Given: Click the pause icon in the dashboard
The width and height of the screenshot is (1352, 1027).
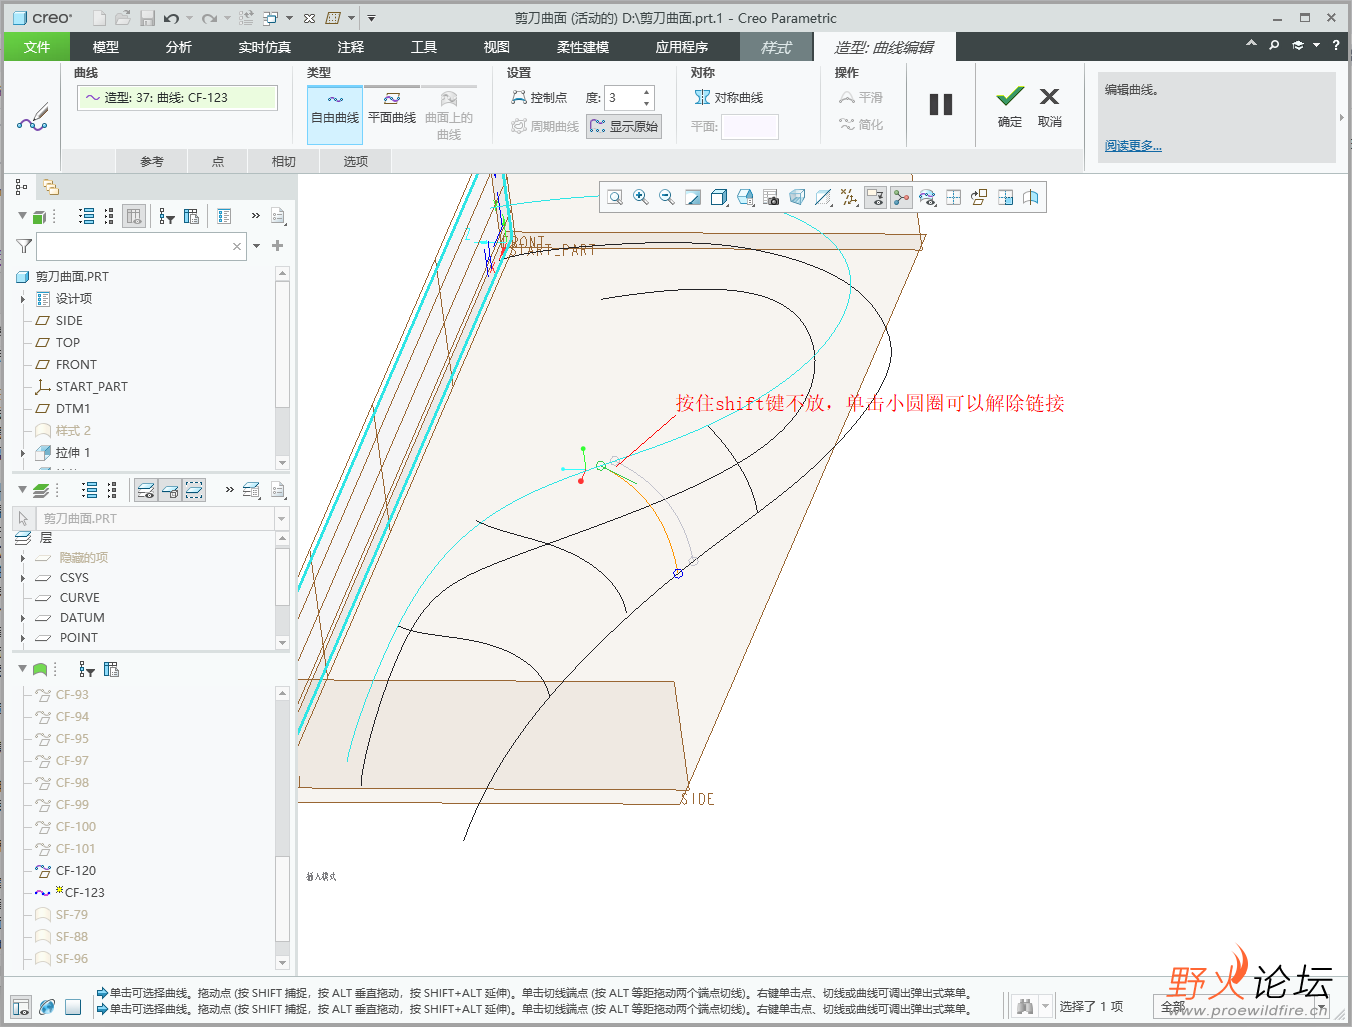Looking at the screenshot, I should (x=941, y=104).
